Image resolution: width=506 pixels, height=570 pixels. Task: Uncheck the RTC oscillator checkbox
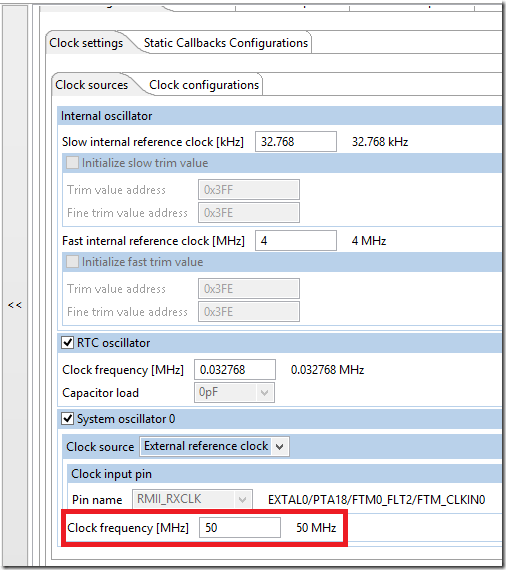point(68,342)
